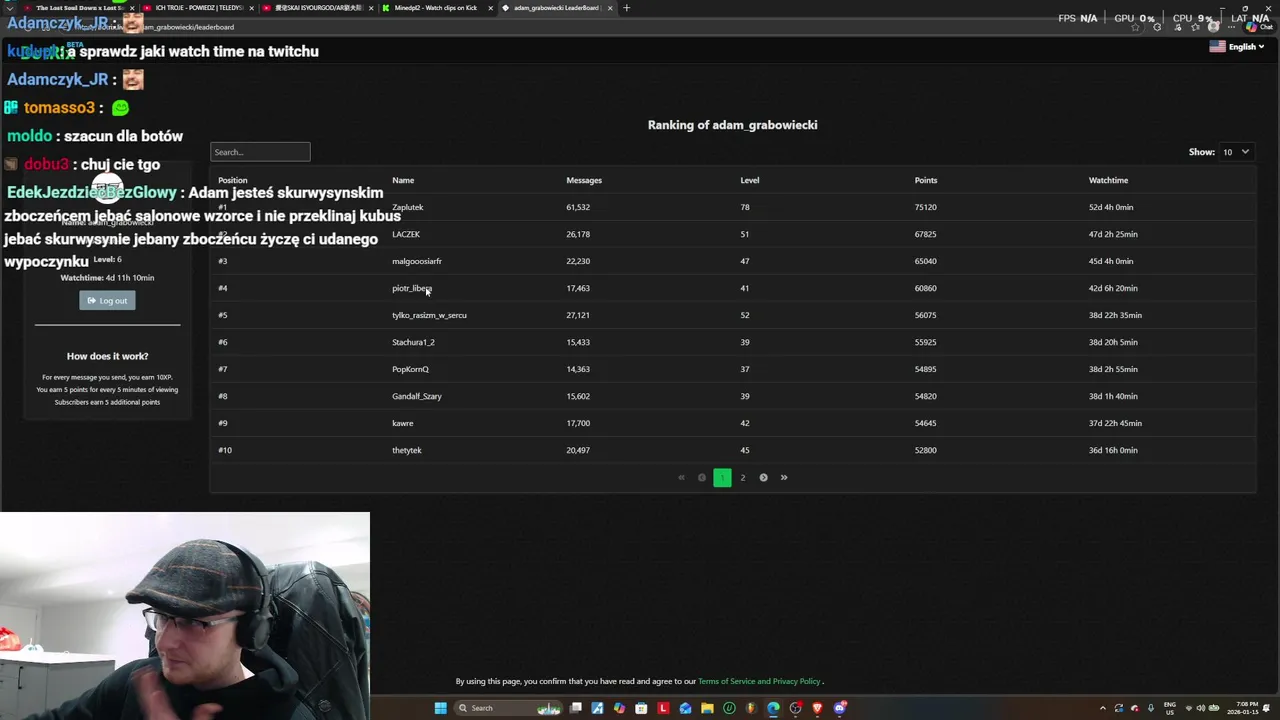This screenshot has height=720, width=1280.
Task: Close the ICH TROJE YouTube tab
Action: tap(251, 8)
